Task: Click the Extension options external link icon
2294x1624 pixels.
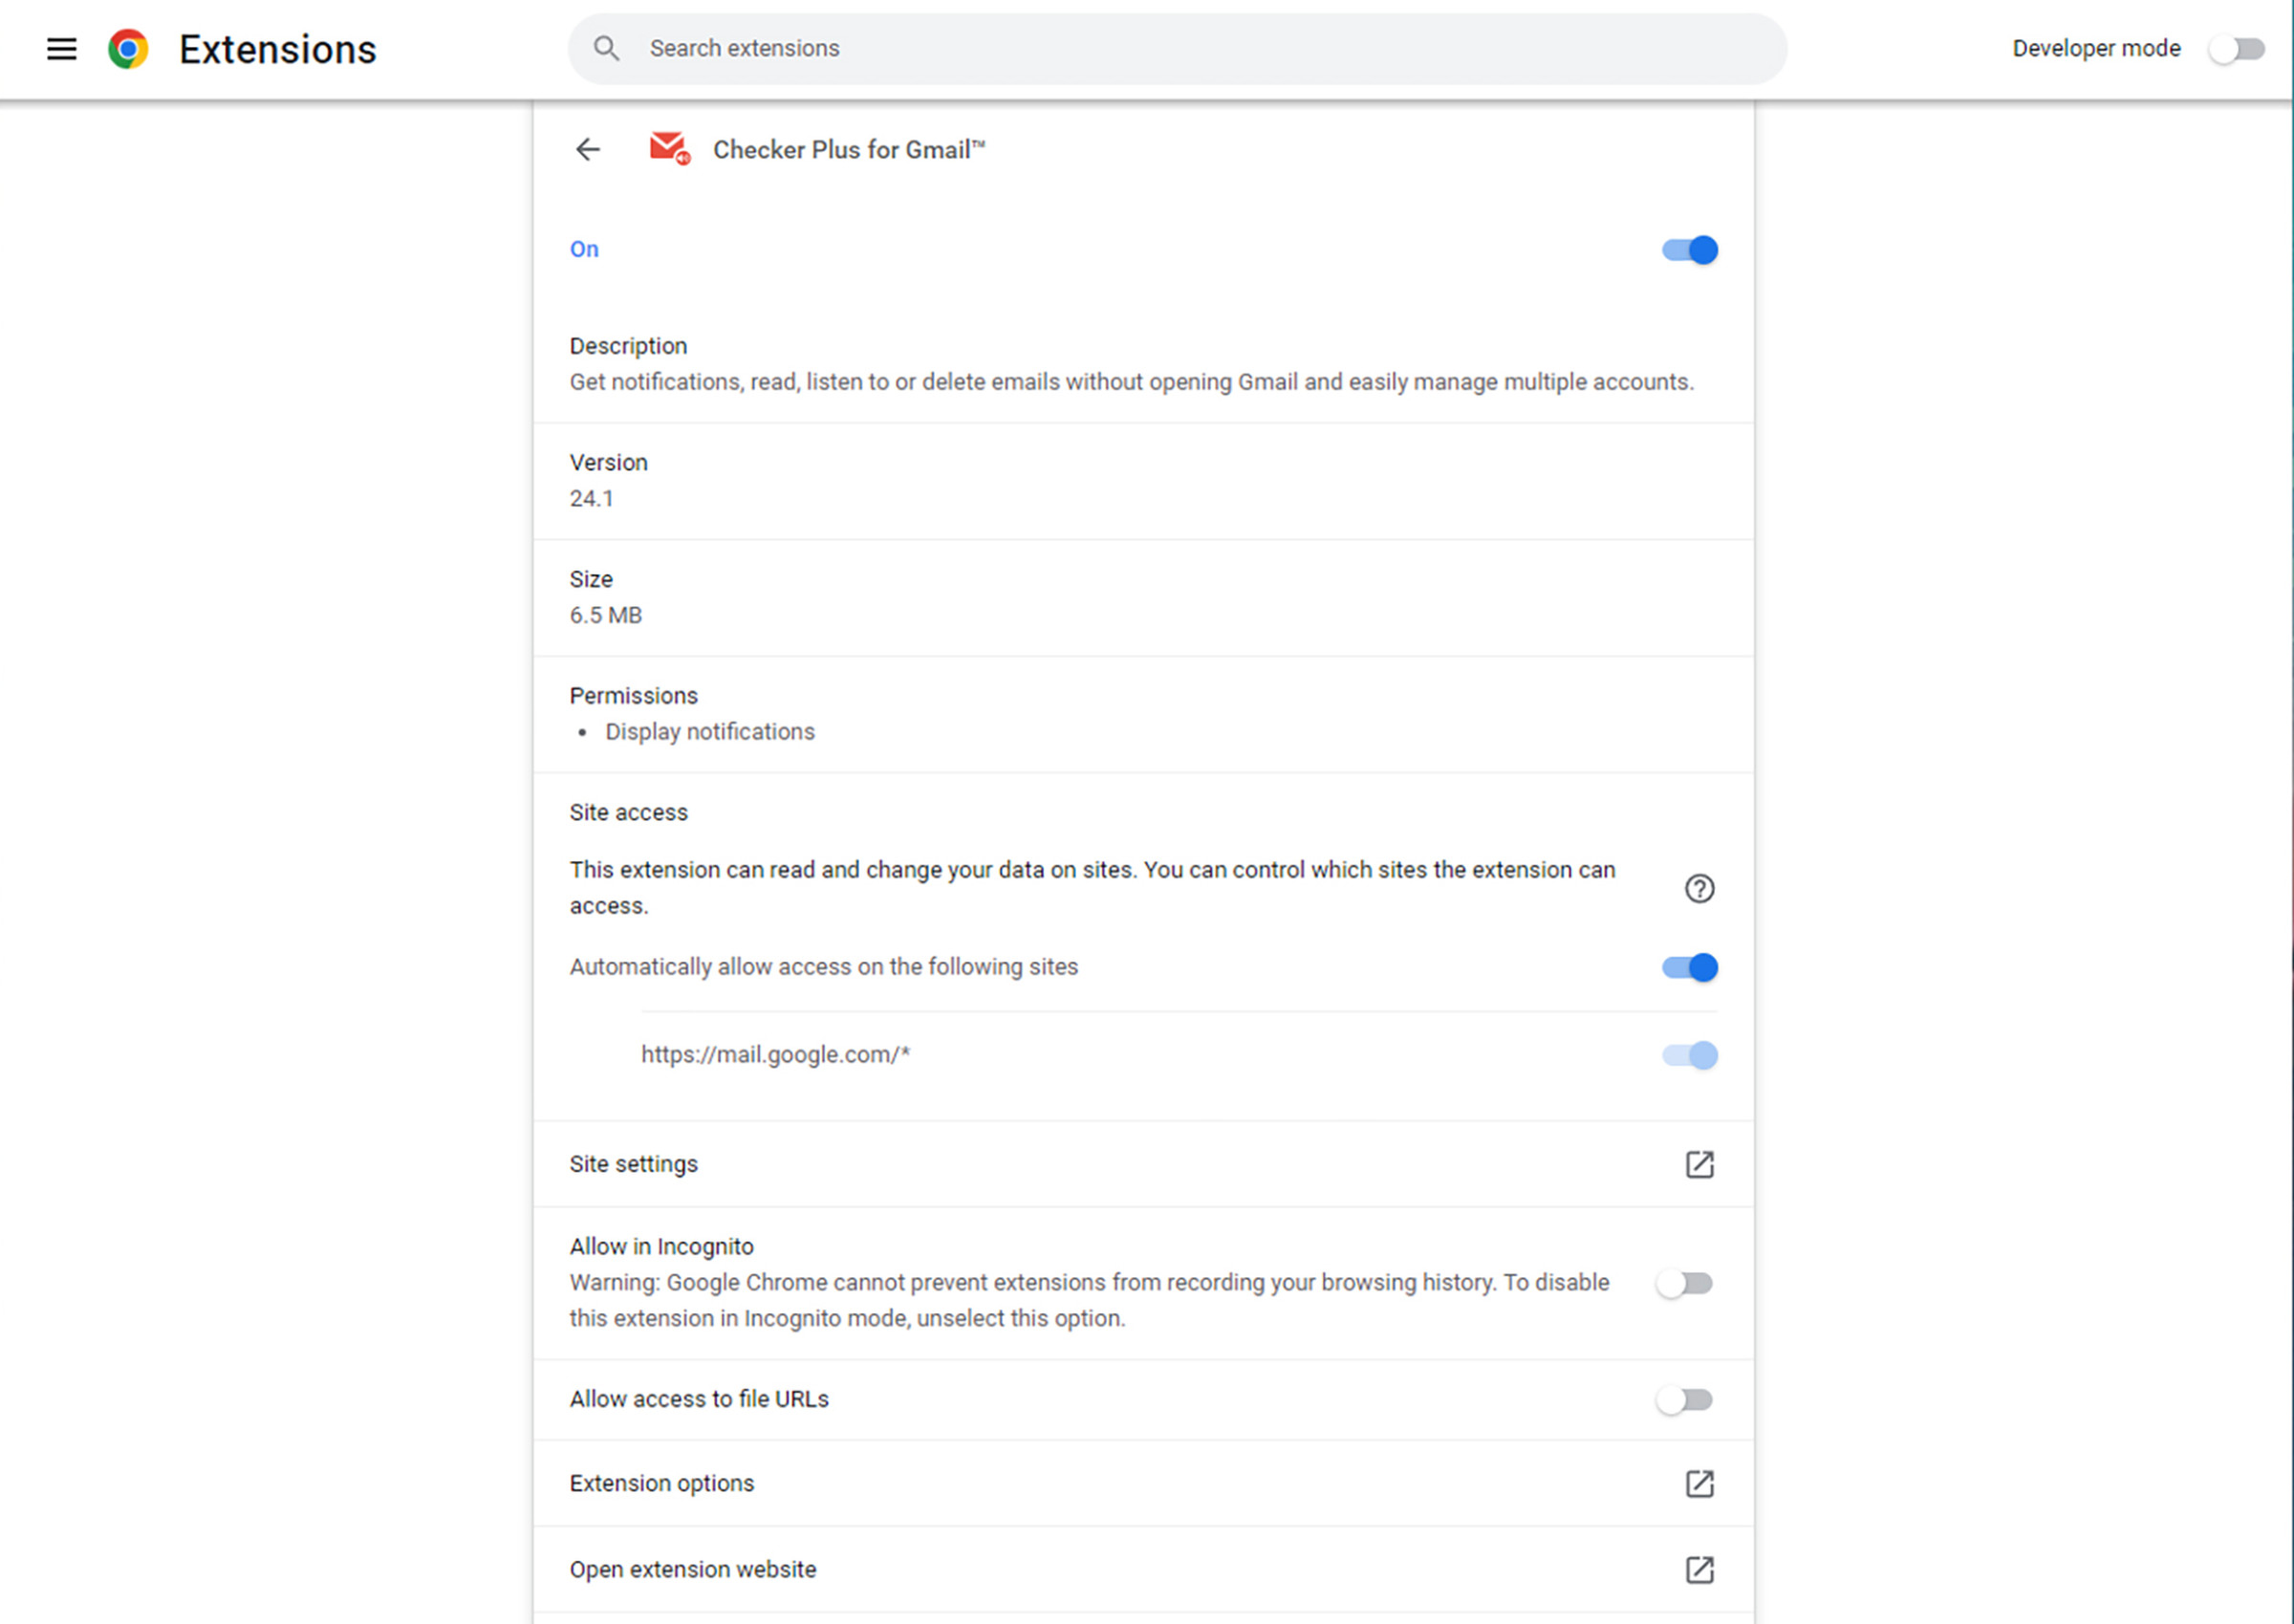Action: [x=1697, y=1483]
